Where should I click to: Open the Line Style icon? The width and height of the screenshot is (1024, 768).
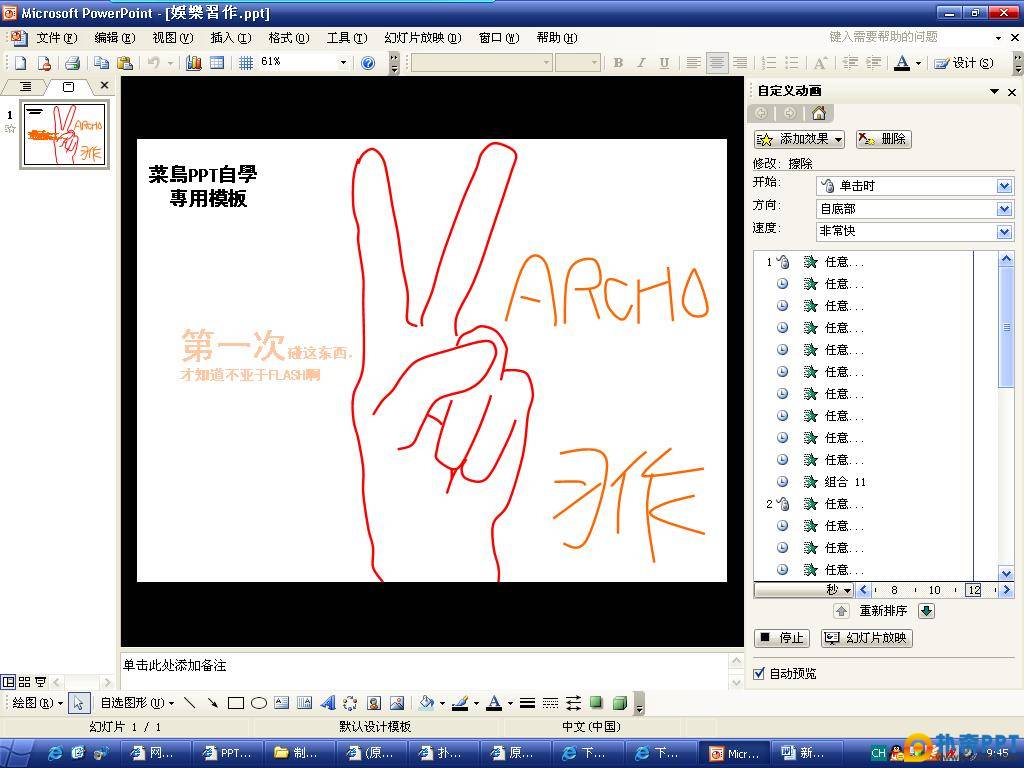tap(528, 703)
